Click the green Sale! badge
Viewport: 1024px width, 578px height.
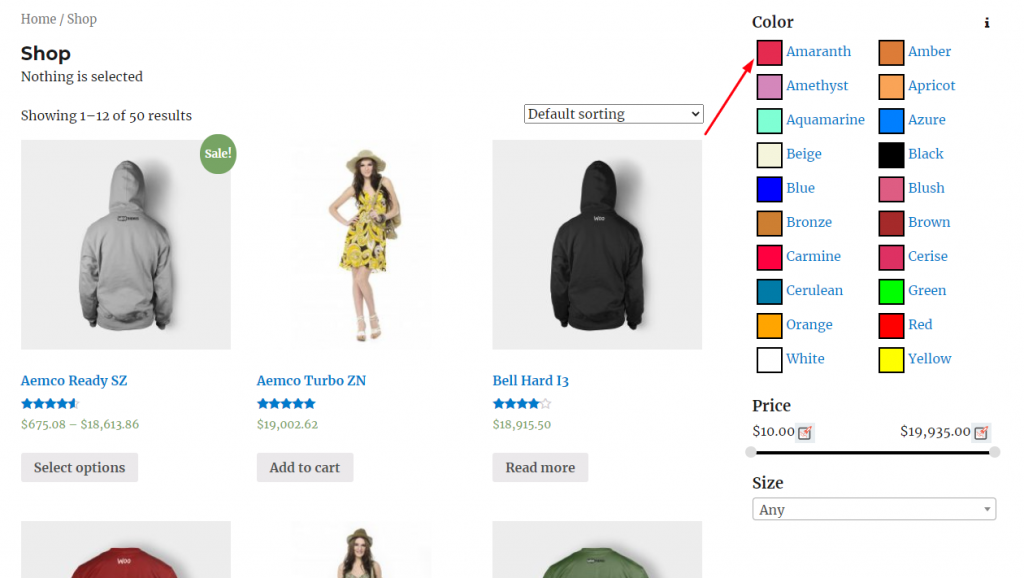pos(218,153)
